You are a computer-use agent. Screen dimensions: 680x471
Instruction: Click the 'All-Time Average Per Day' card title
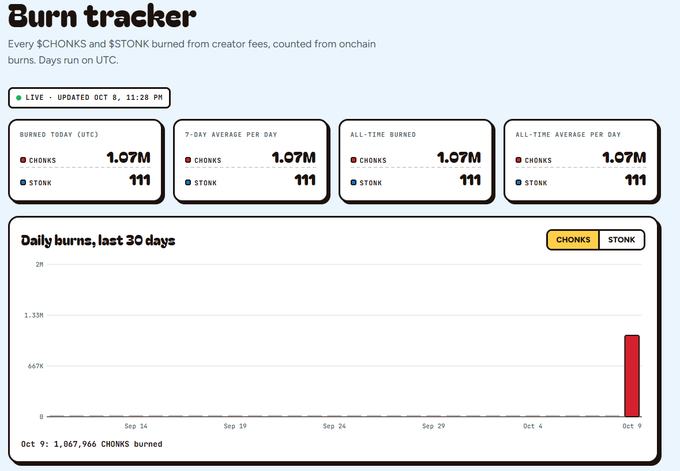click(x=568, y=134)
